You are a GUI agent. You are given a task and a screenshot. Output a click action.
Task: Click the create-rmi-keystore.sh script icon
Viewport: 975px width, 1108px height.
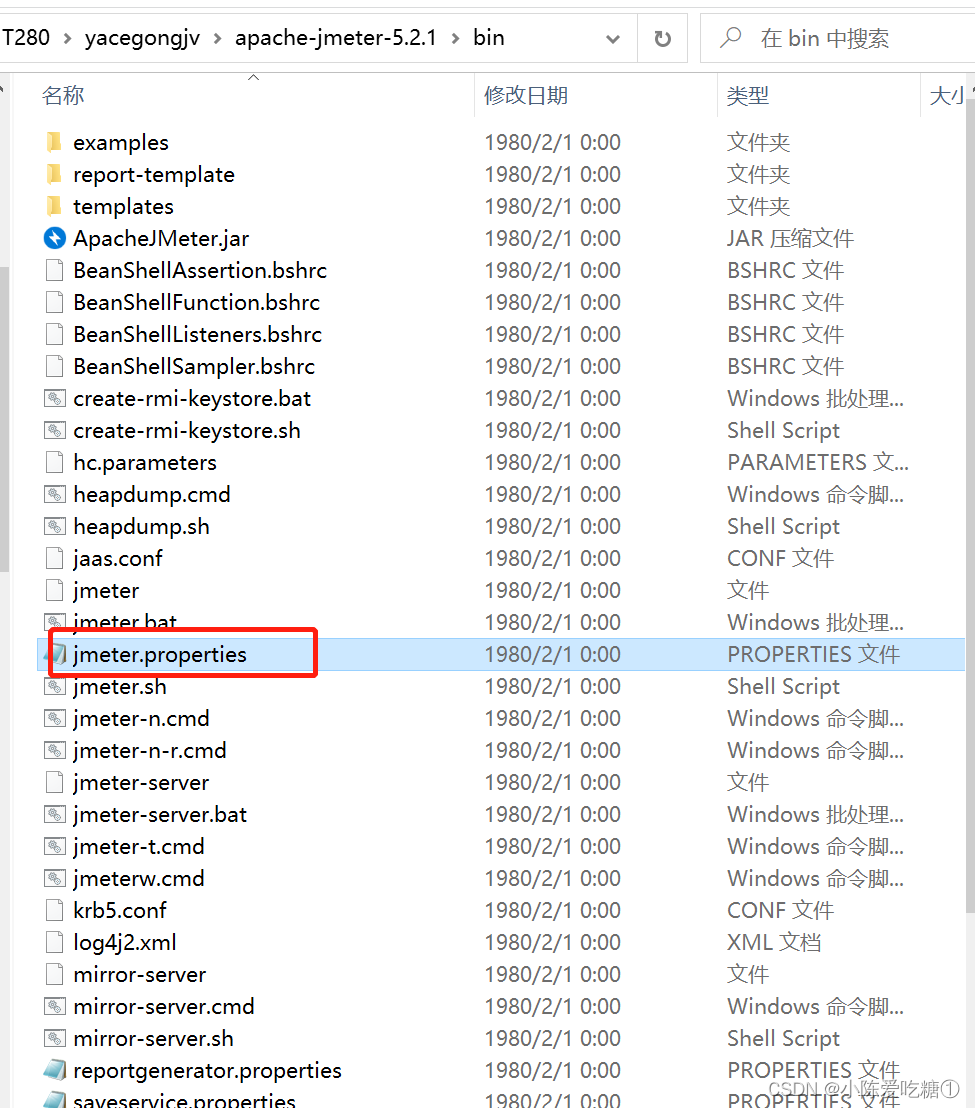(54, 430)
